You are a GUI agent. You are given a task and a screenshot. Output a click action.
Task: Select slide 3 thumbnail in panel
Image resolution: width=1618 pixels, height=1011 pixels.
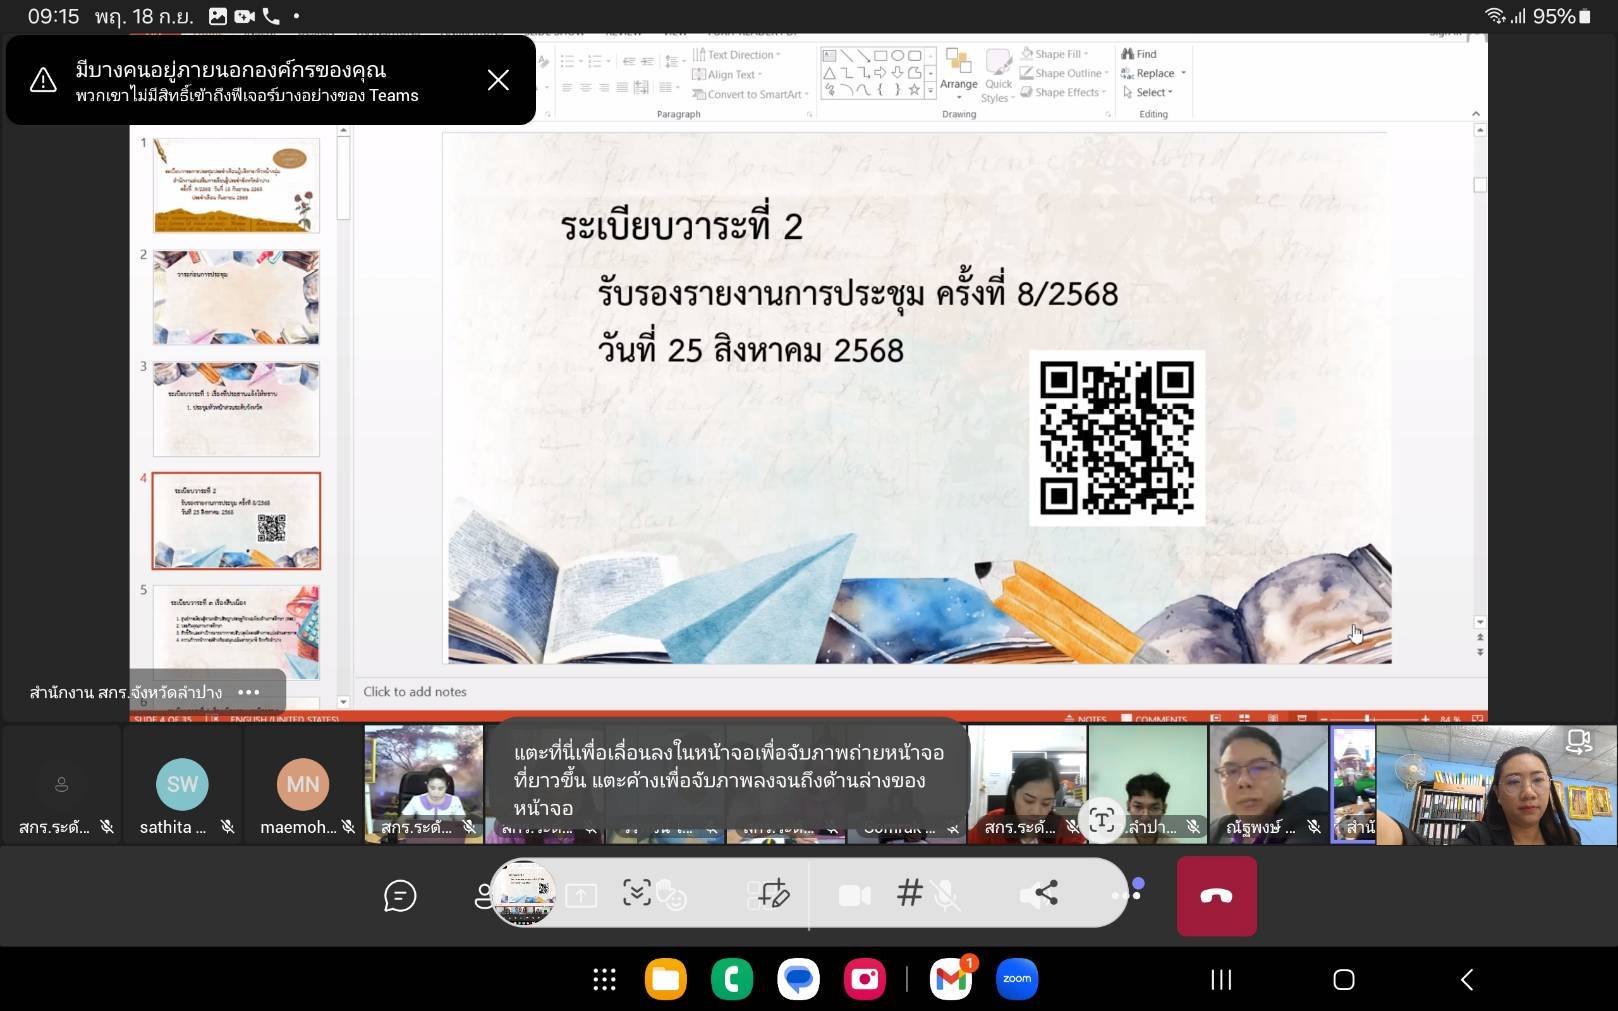coord(236,409)
